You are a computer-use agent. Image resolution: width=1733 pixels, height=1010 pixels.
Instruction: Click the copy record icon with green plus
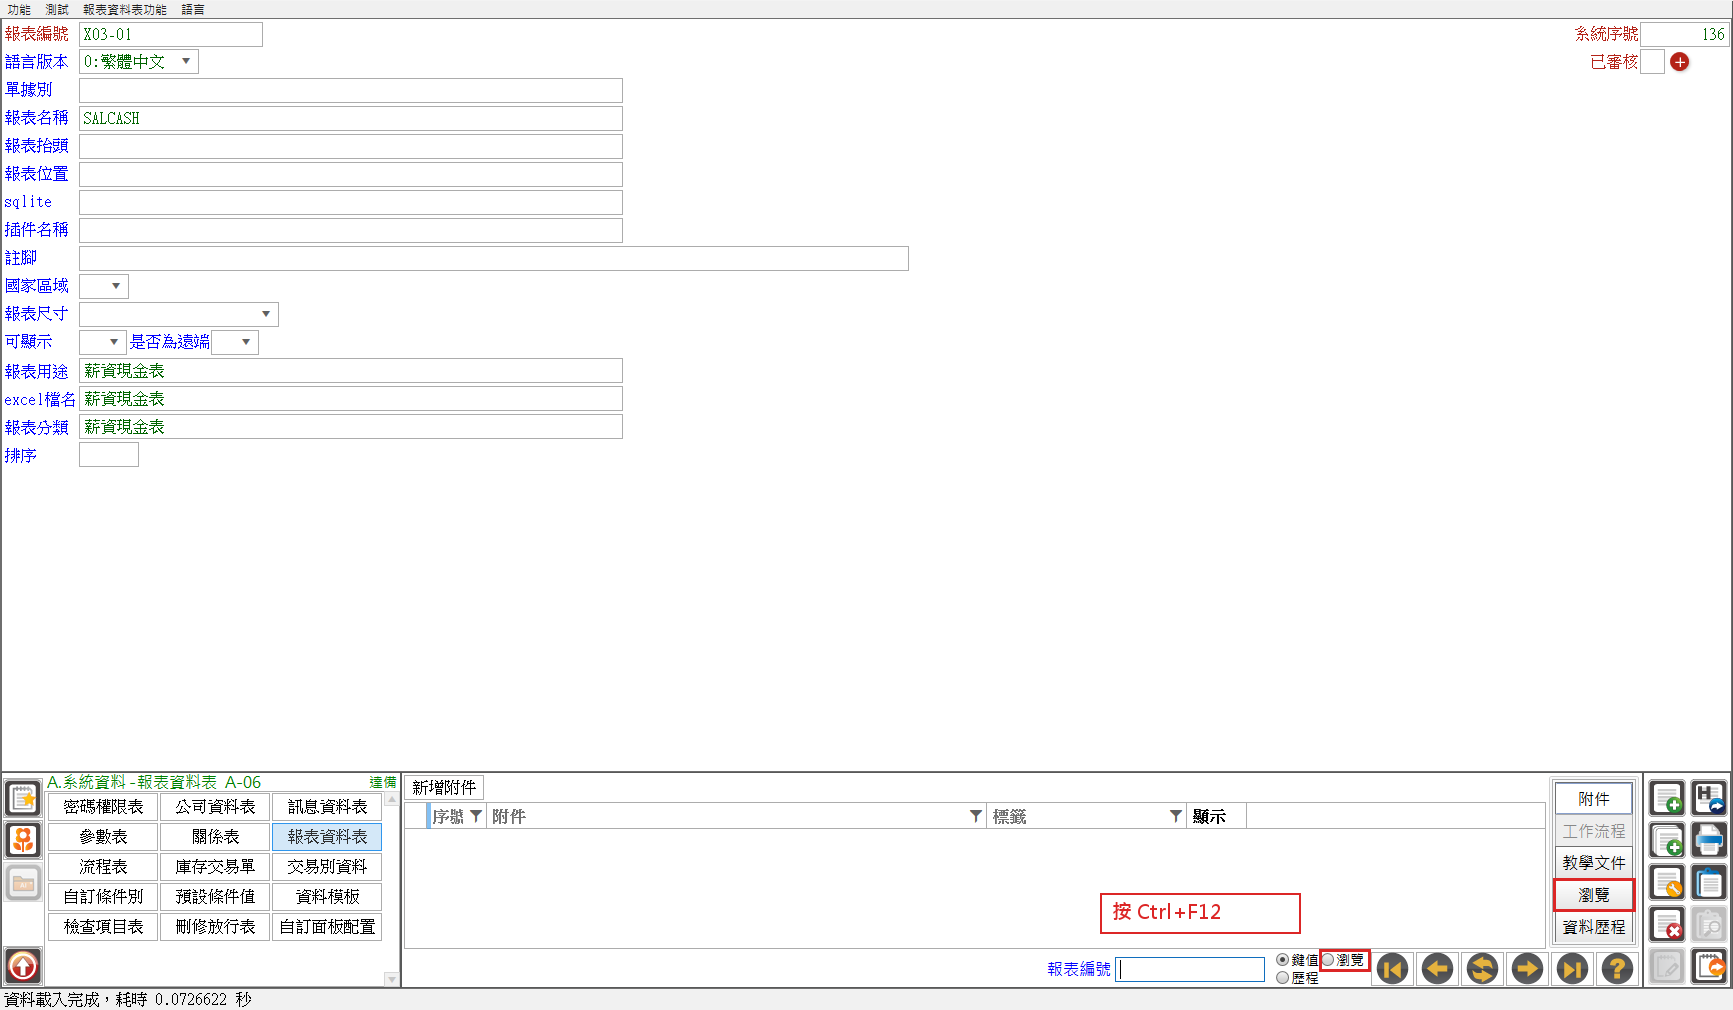tap(1667, 841)
